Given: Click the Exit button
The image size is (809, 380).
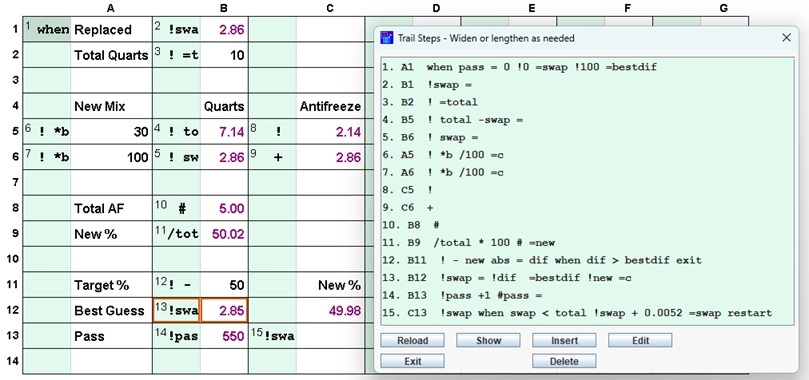Looking at the screenshot, I should click(x=412, y=361).
